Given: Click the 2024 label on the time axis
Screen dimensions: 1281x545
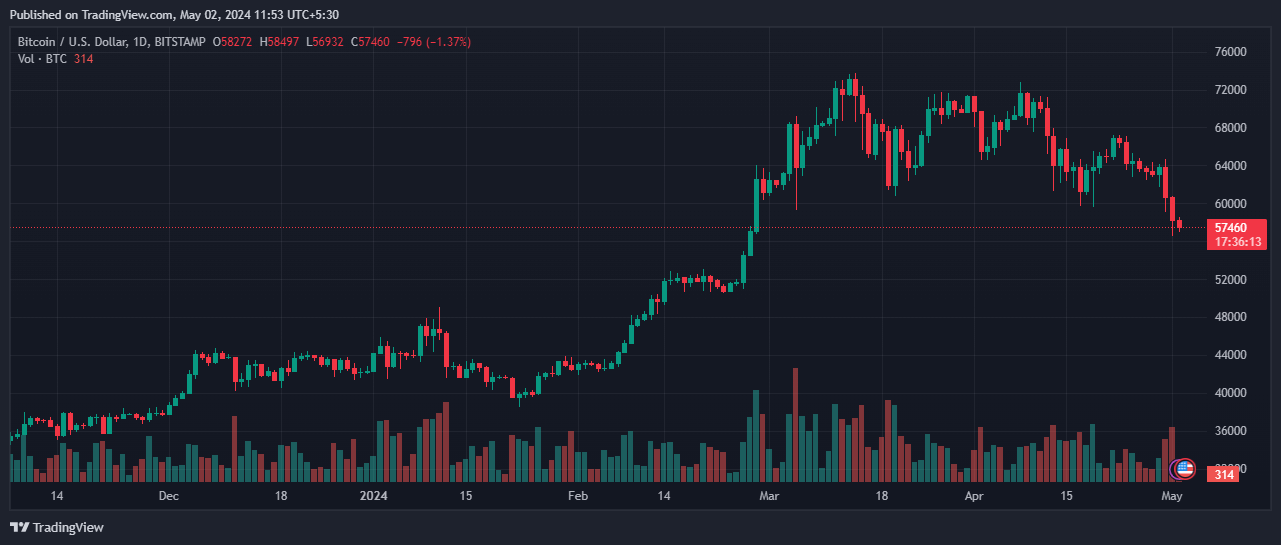Looking at the screenshot, I should [x=374, y=496].
